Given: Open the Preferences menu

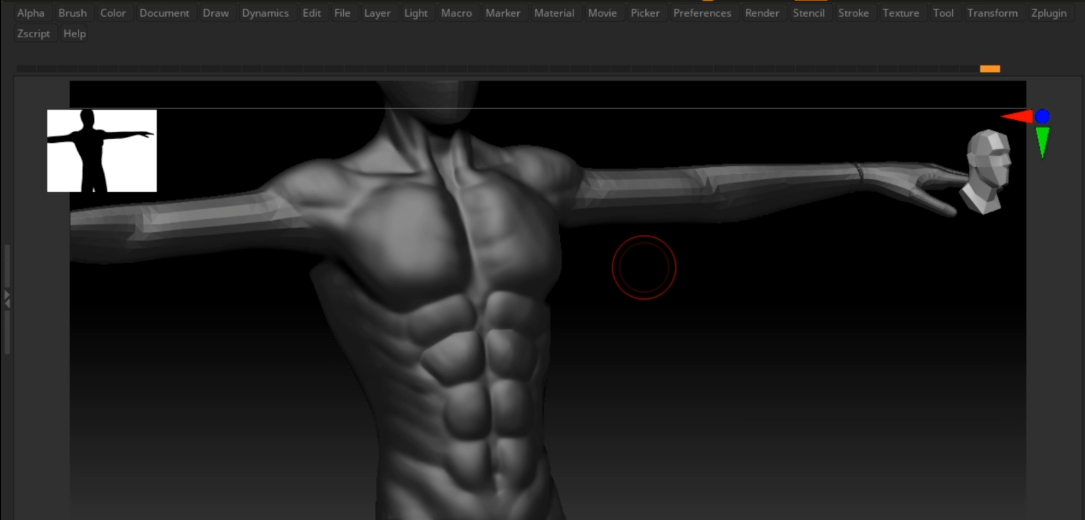Looking at the screenshot, I should (702, 13).
